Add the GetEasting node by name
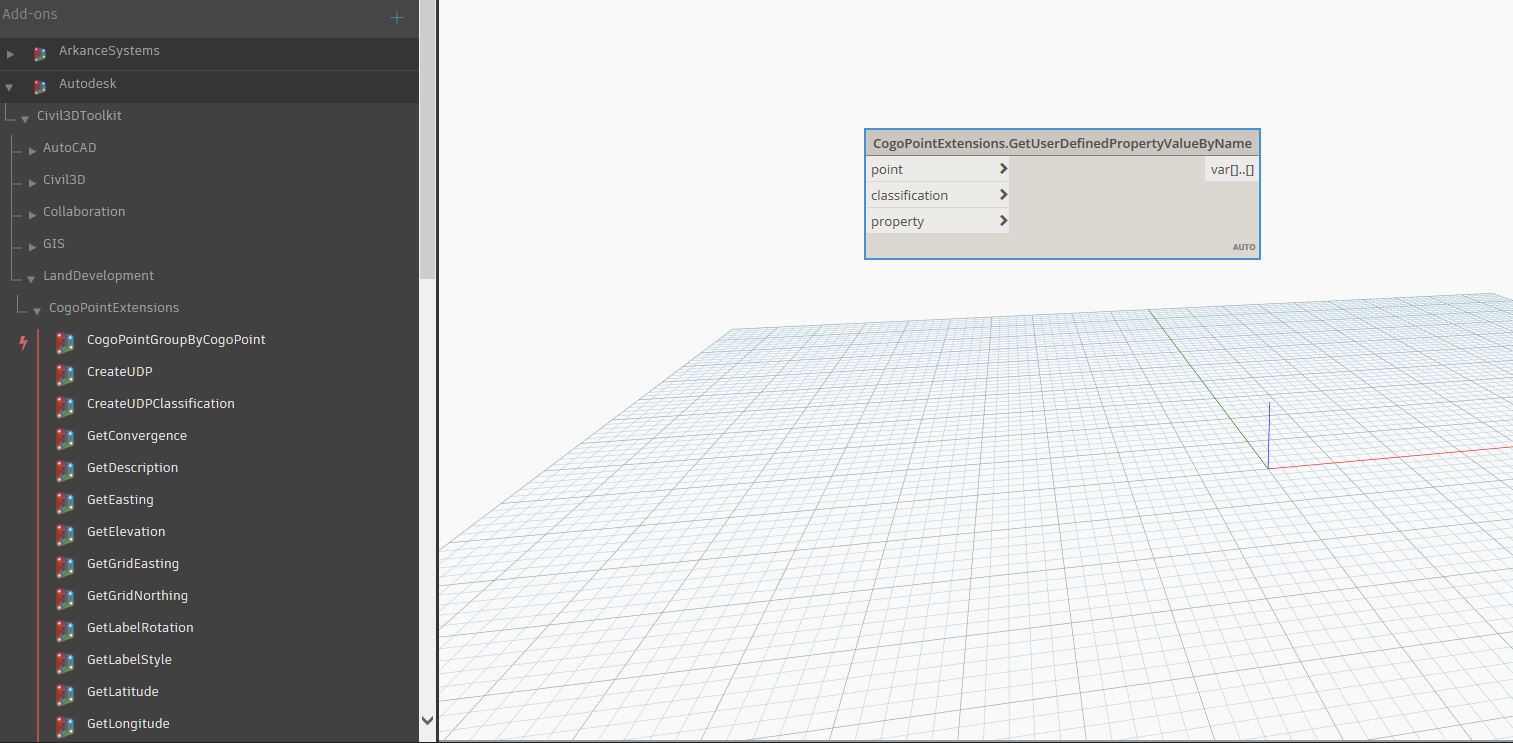Image resolution: width=1513 pixels, height=743 pixels. 120,500
